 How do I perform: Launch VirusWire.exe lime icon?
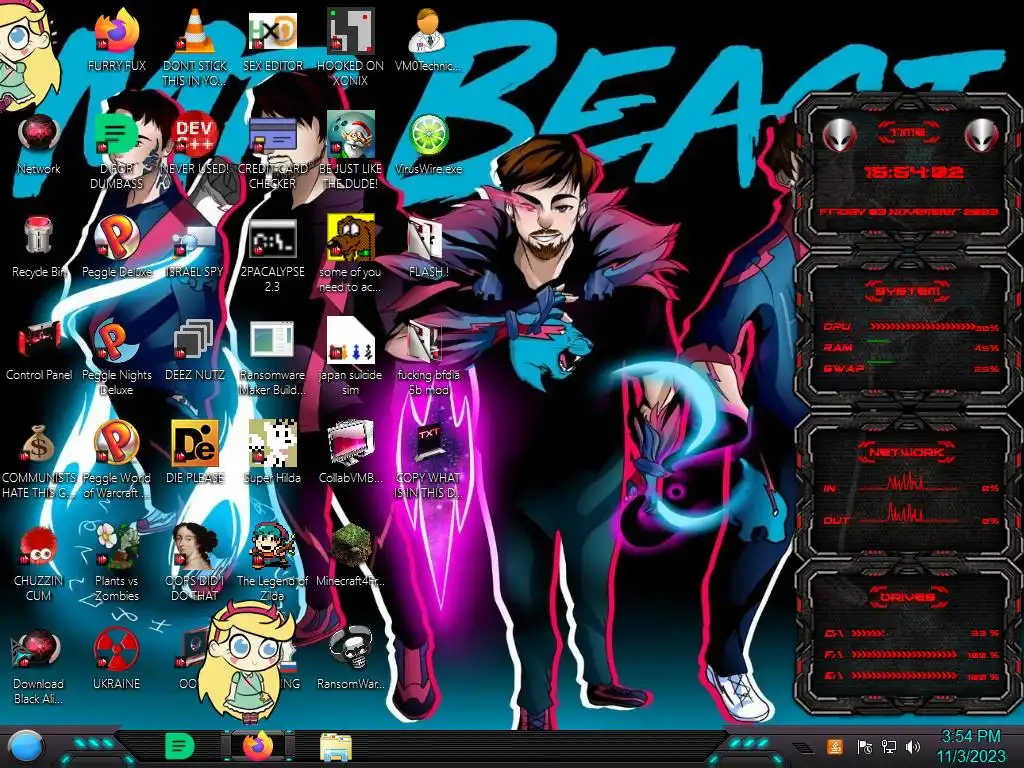[x=428, y=135]
